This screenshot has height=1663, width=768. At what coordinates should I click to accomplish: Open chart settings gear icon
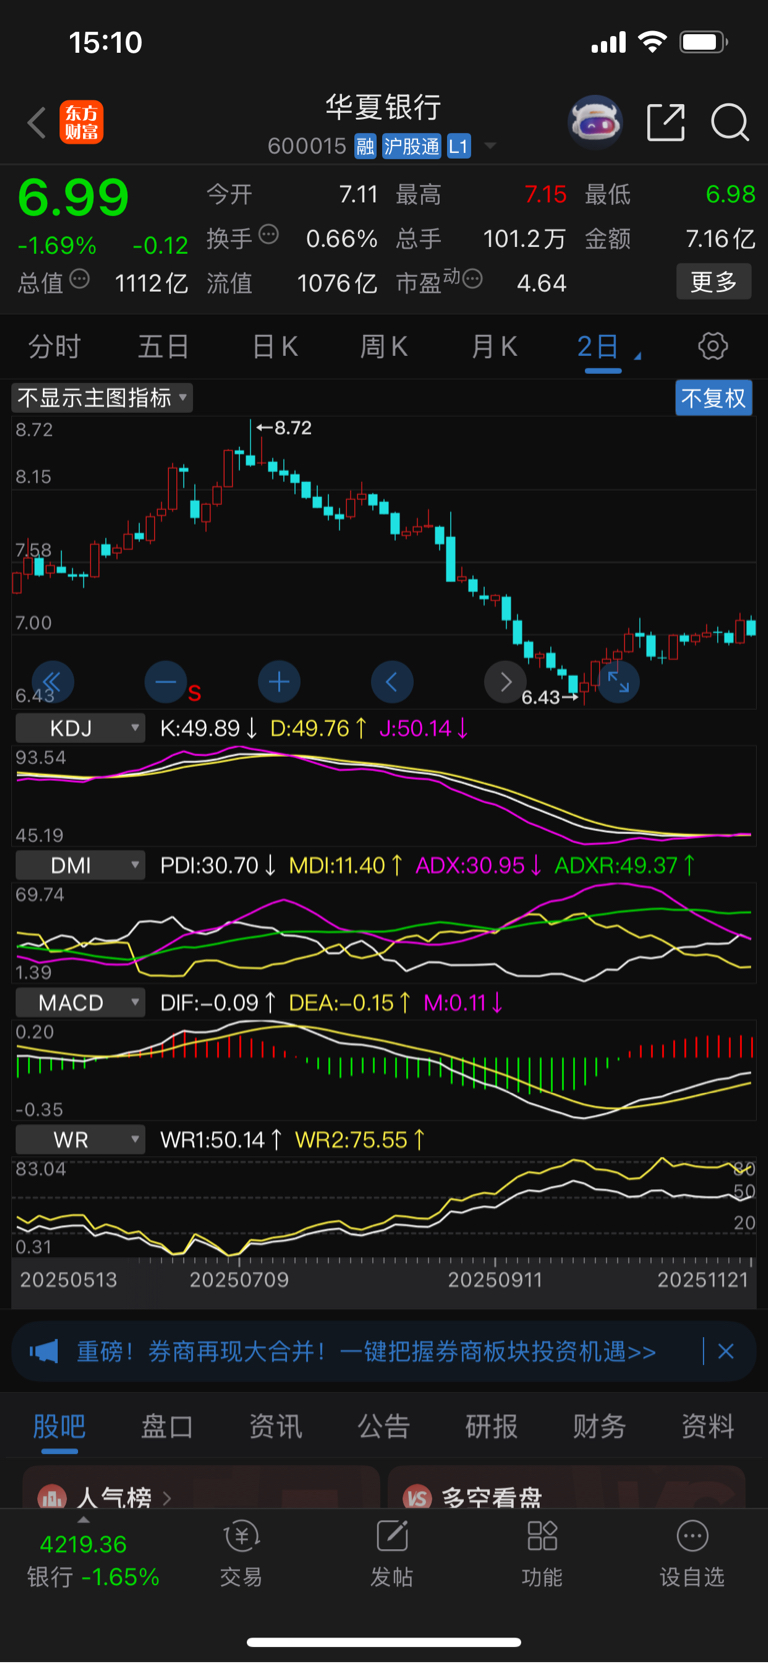(x=713, y=347)
